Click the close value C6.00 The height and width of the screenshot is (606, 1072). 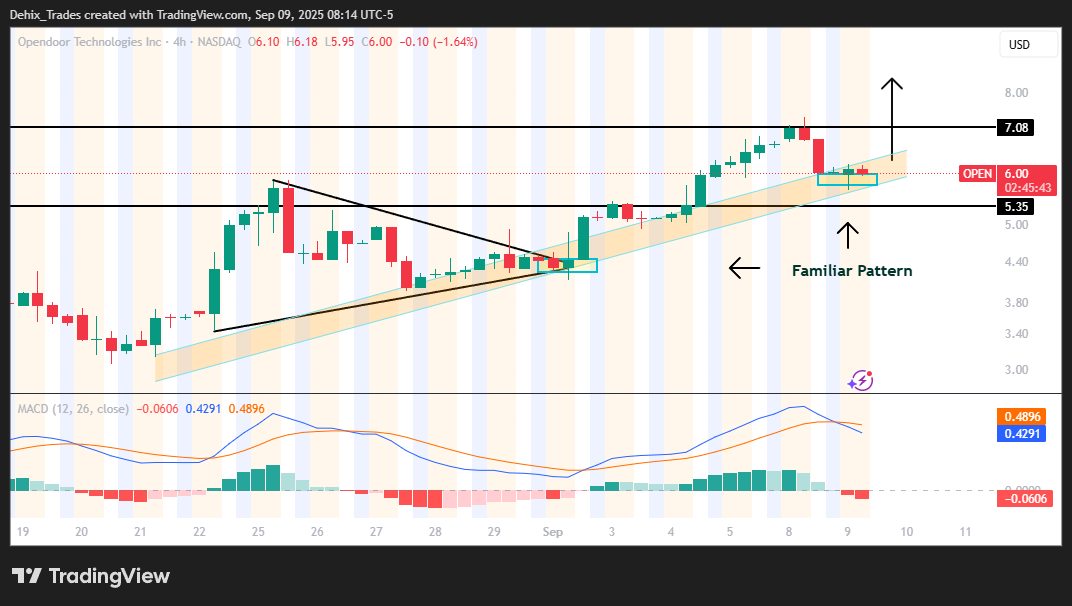[x=377, y=42]
